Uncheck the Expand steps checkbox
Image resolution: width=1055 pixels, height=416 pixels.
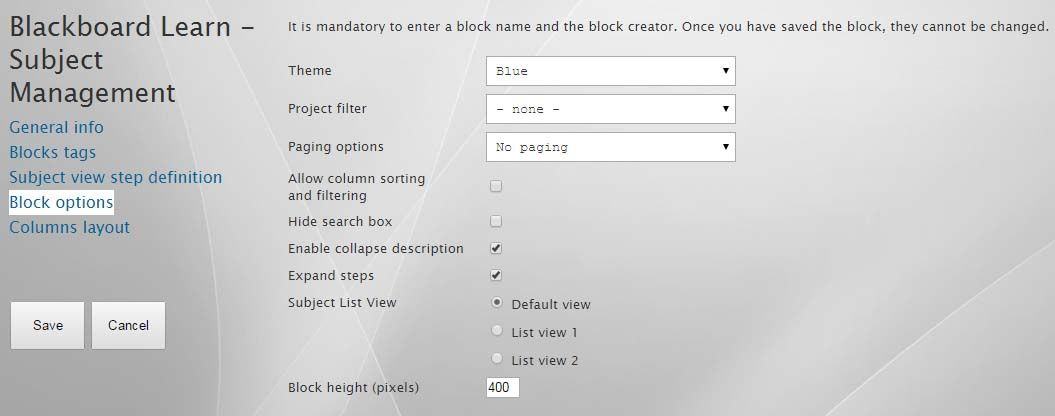(x=496, y=275)
